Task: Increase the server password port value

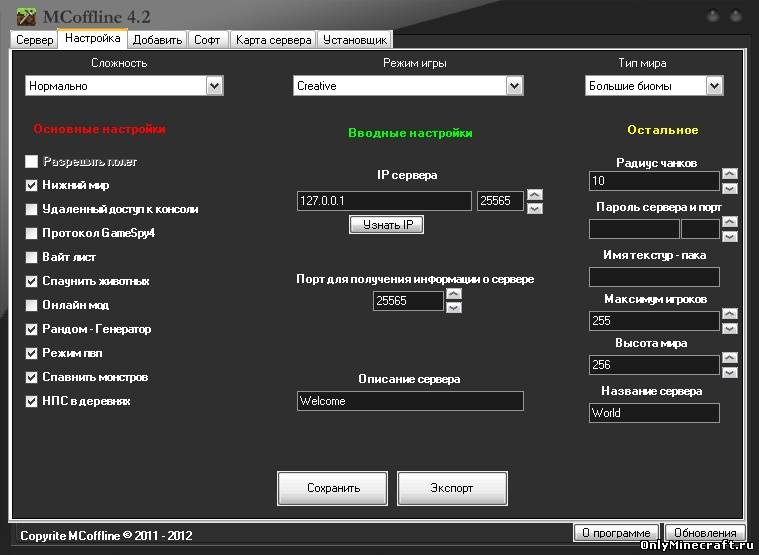Action: [730, 223]
